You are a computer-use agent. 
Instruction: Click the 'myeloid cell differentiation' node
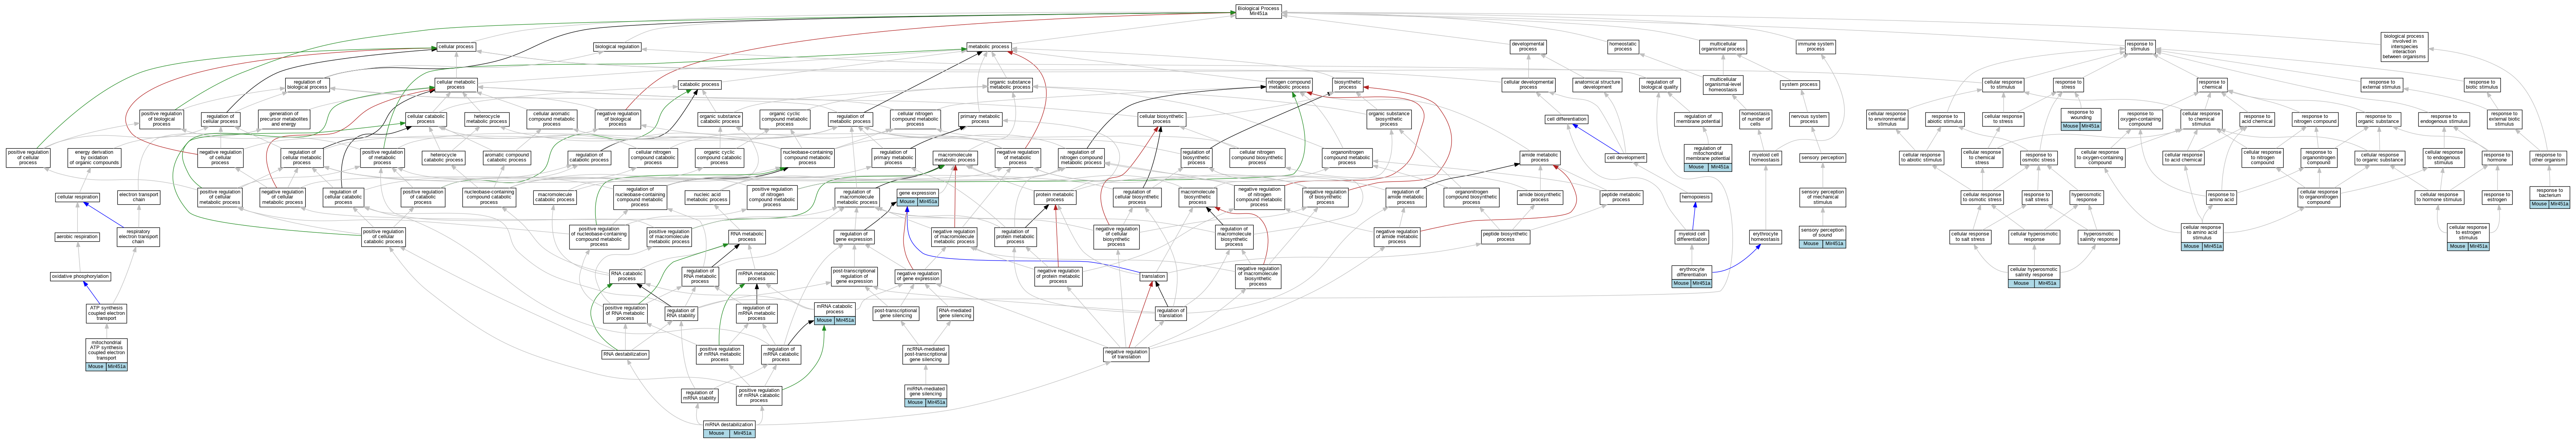pos(1692,237)
